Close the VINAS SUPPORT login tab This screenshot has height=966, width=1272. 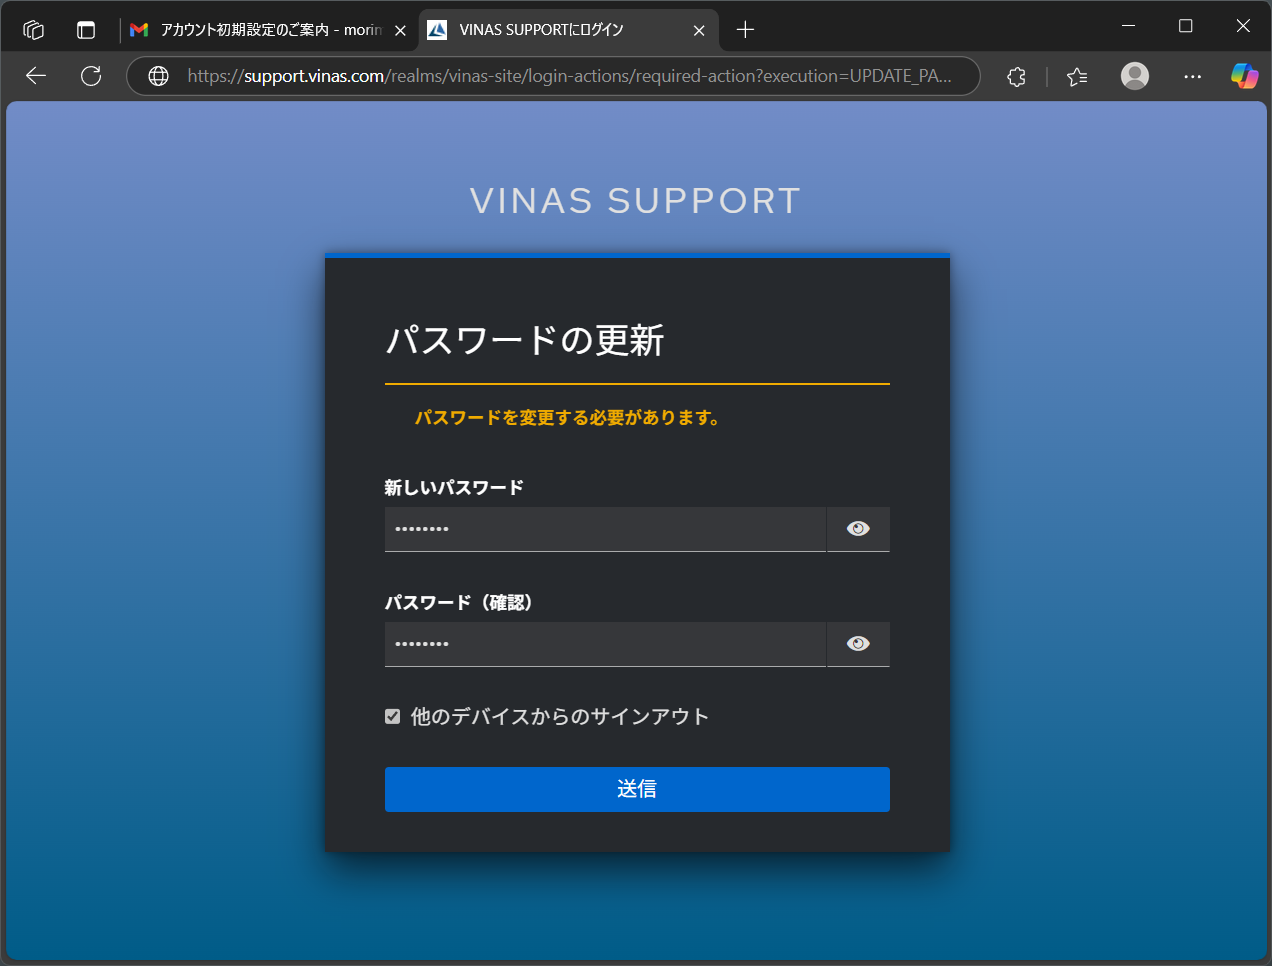[699, 31]
